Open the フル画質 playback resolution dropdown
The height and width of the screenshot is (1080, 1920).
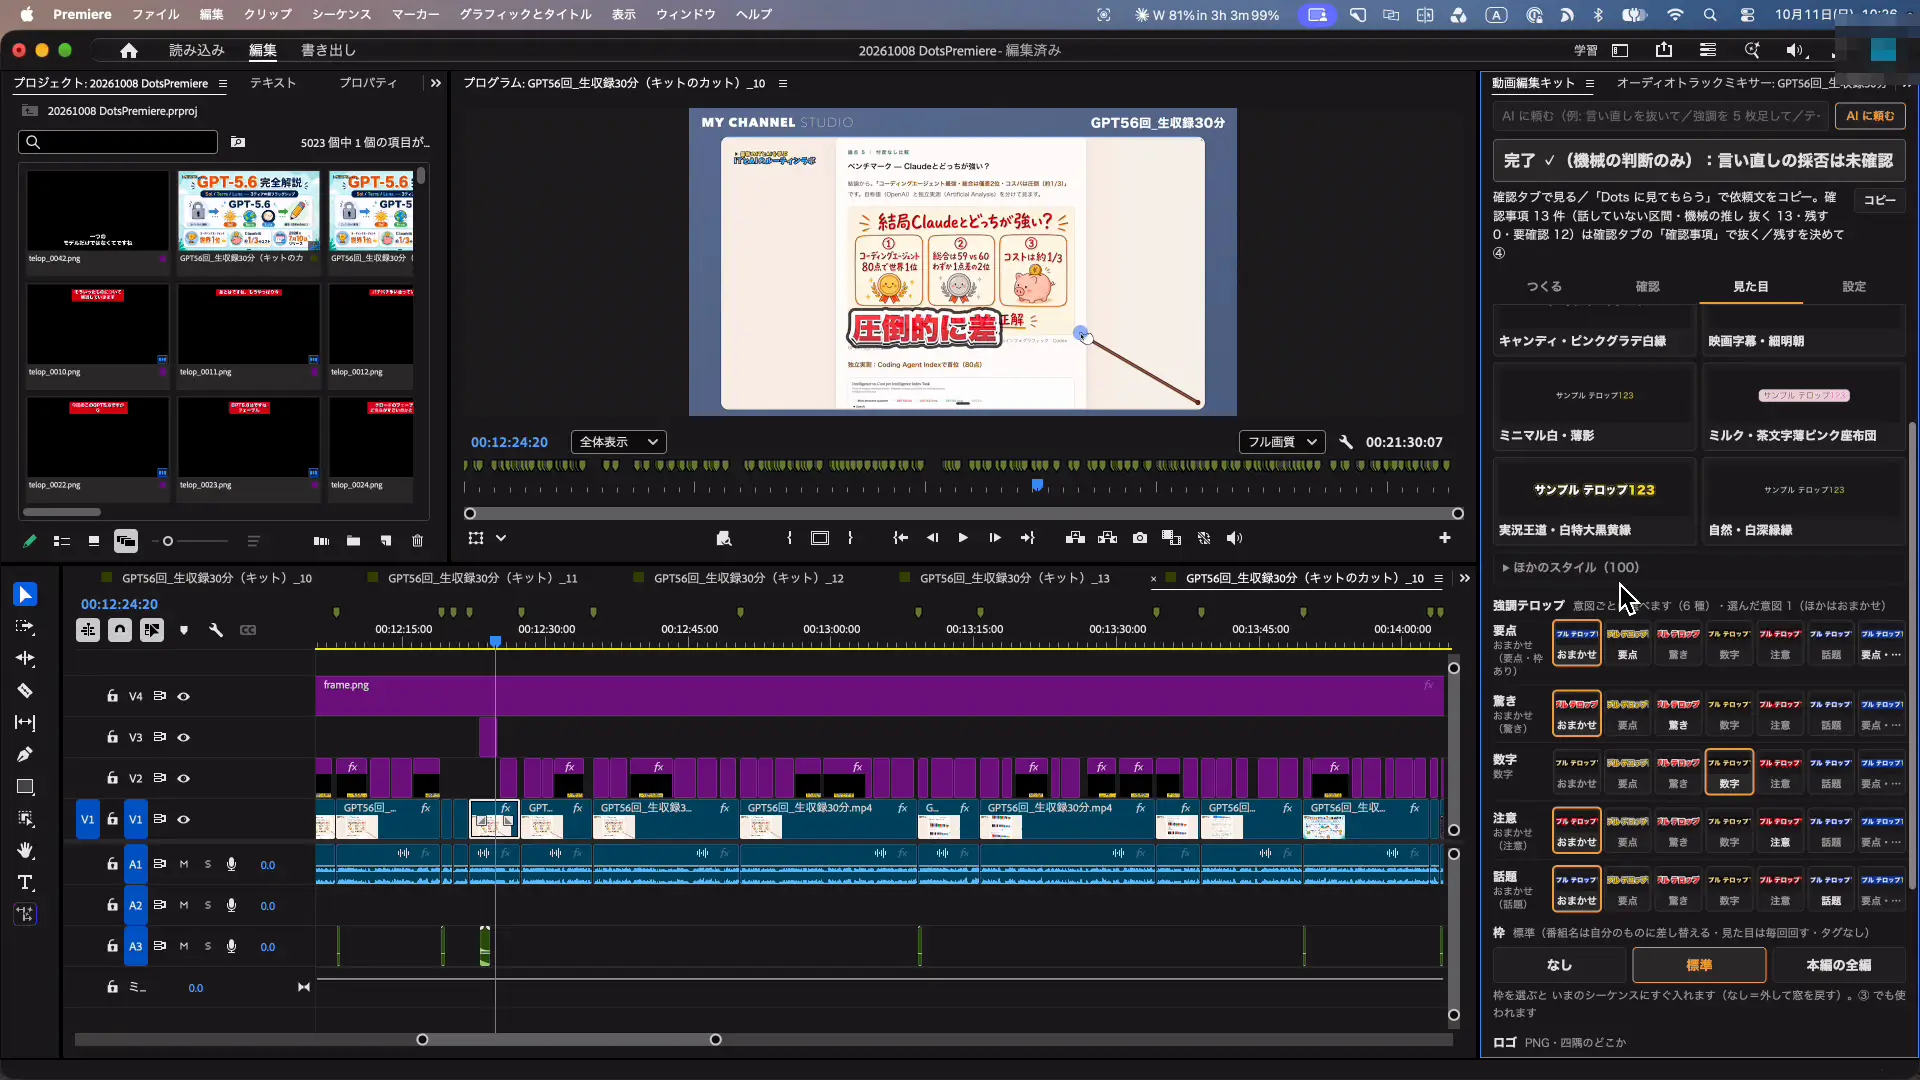tap(1282, 442)
